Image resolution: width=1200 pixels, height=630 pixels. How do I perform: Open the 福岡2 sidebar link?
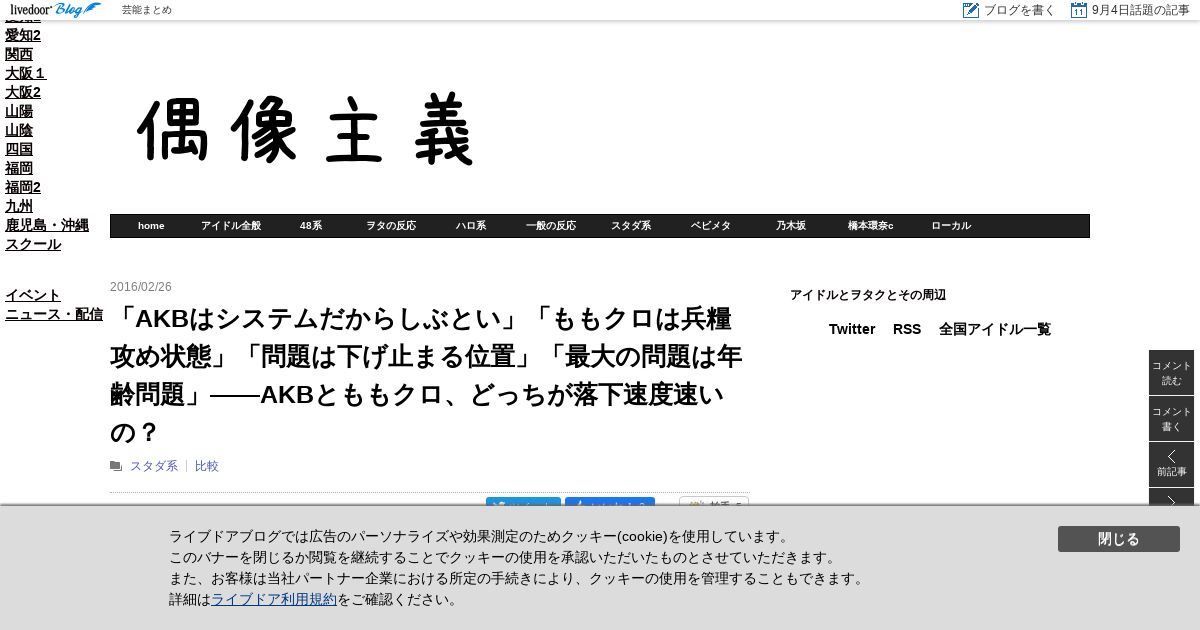coord(23,187)
